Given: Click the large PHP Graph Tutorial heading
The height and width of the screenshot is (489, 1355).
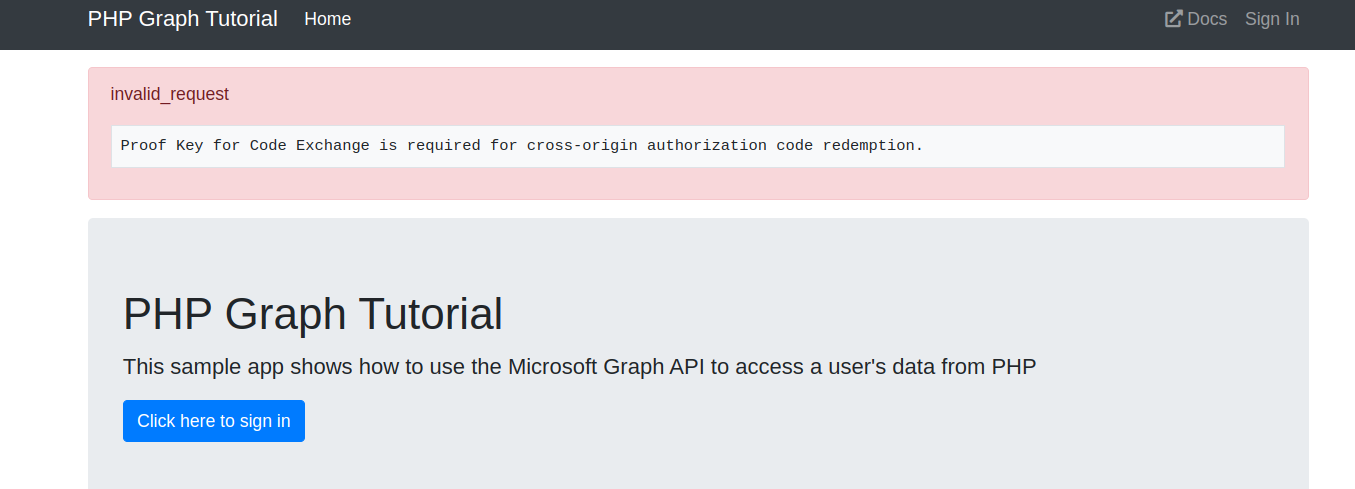Looking at the screenshot, I should click(313, 314).
